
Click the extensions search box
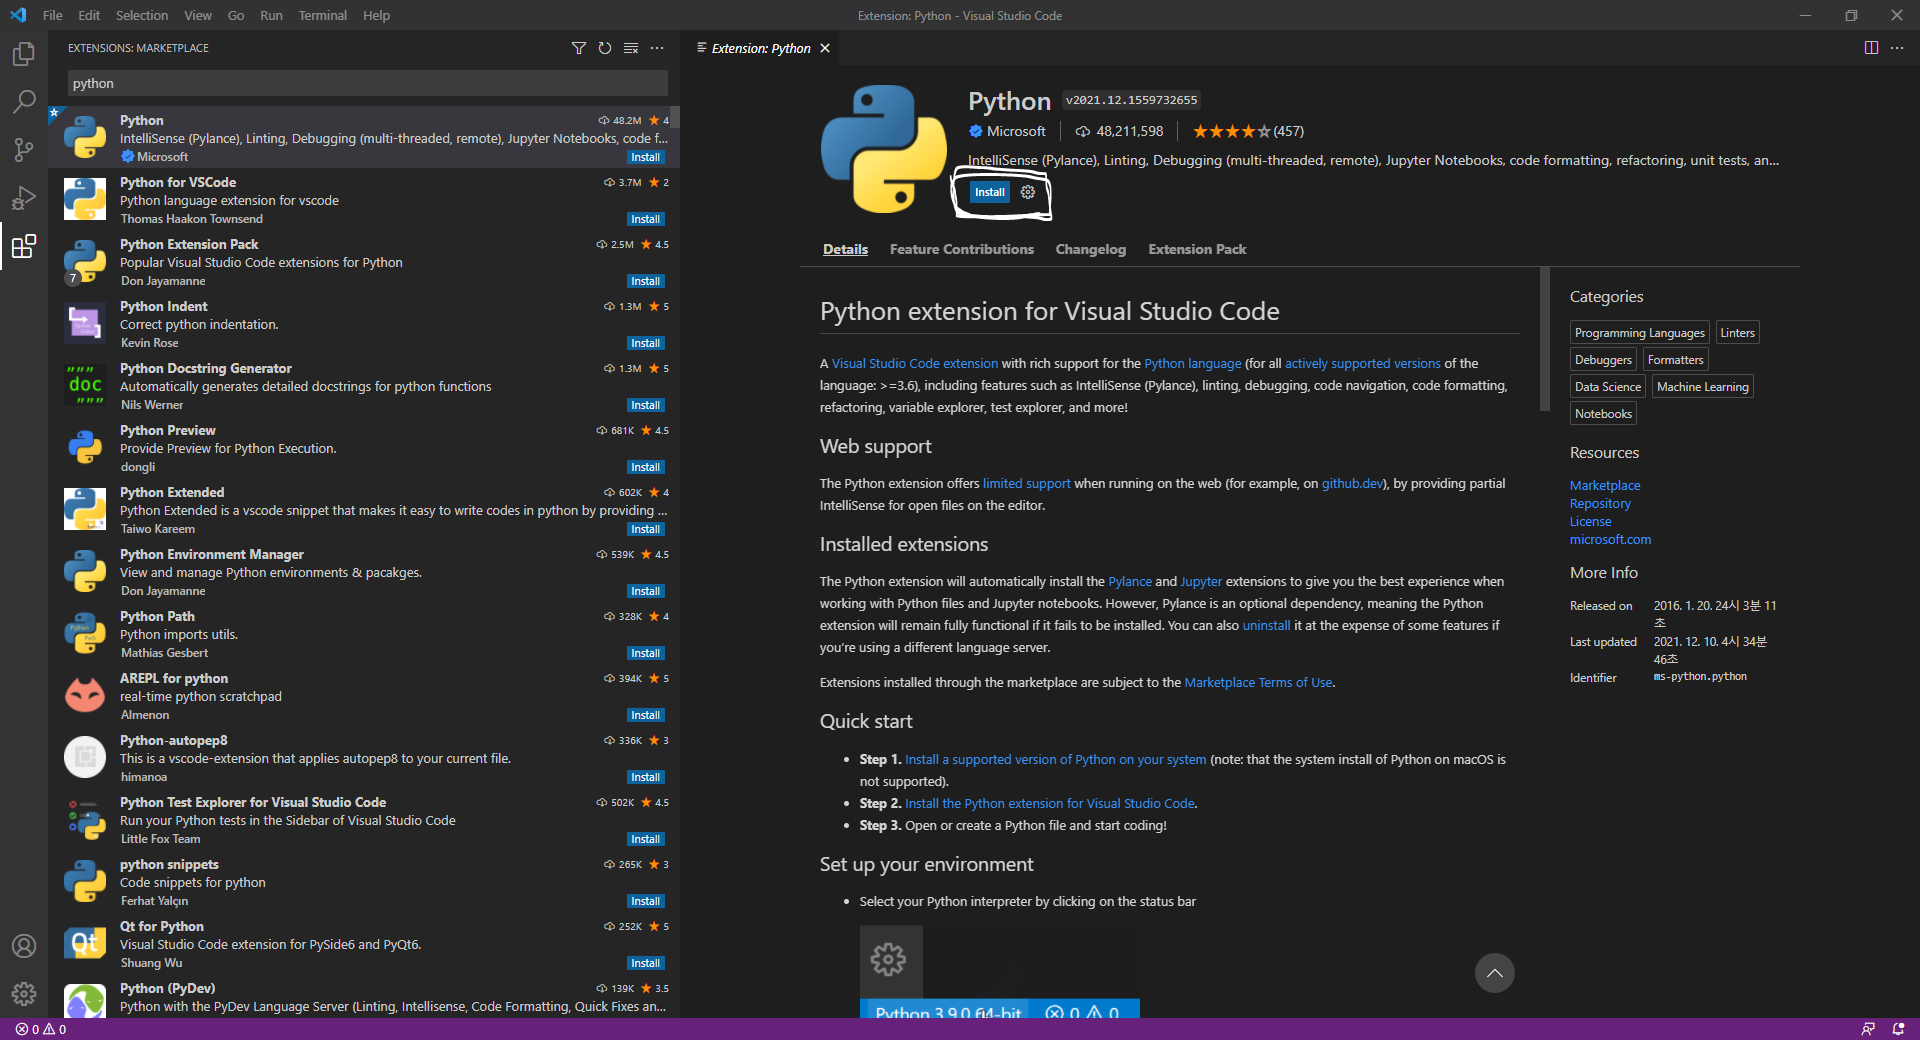tap(368, 83)
